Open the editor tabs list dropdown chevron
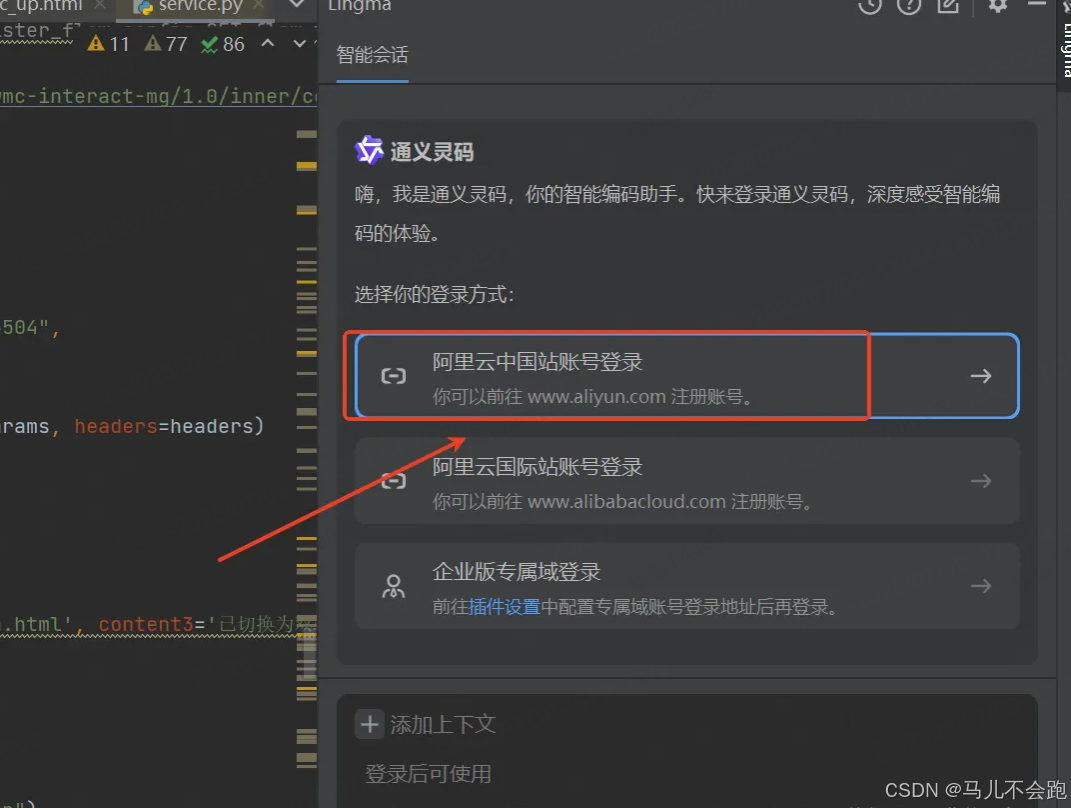 296,5
